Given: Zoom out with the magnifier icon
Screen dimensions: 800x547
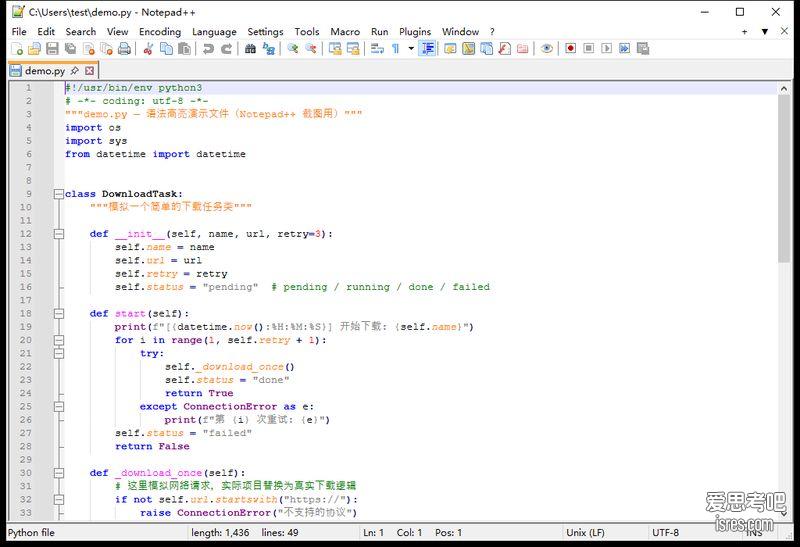Looking at the screenshot, I should [311, 48].
